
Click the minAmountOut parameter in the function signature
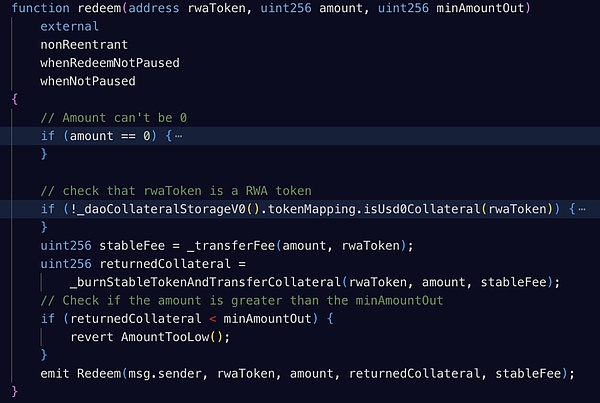(x=480, y=8)
